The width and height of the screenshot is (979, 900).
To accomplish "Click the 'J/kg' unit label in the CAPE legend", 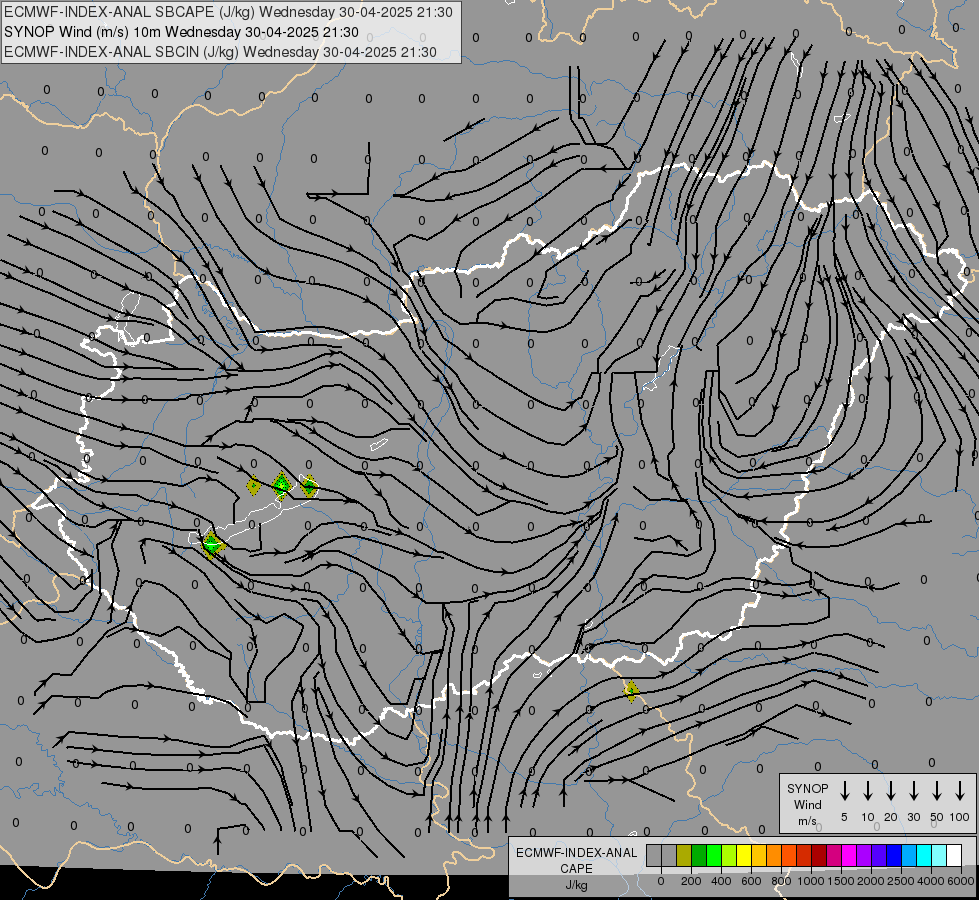I will 576,885.
